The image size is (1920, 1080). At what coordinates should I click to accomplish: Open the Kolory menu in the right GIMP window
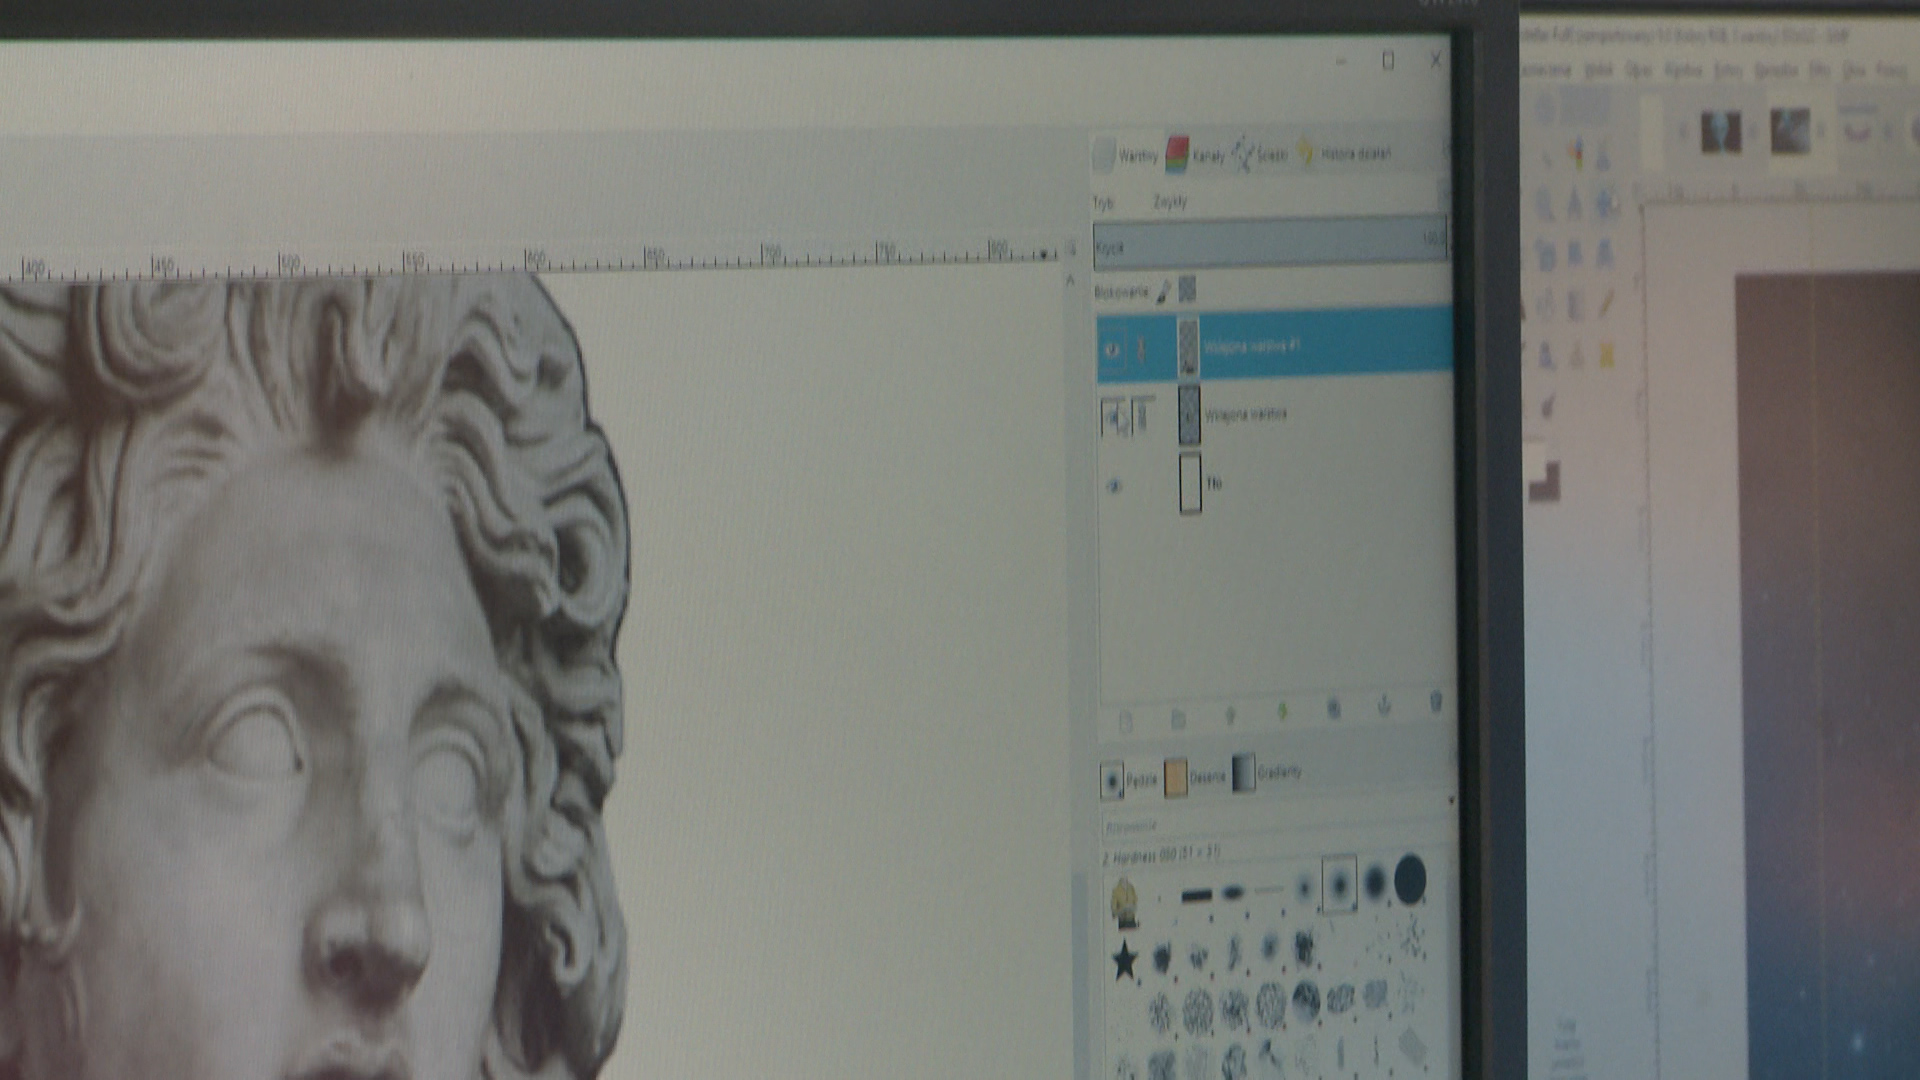click(1727, 70)
